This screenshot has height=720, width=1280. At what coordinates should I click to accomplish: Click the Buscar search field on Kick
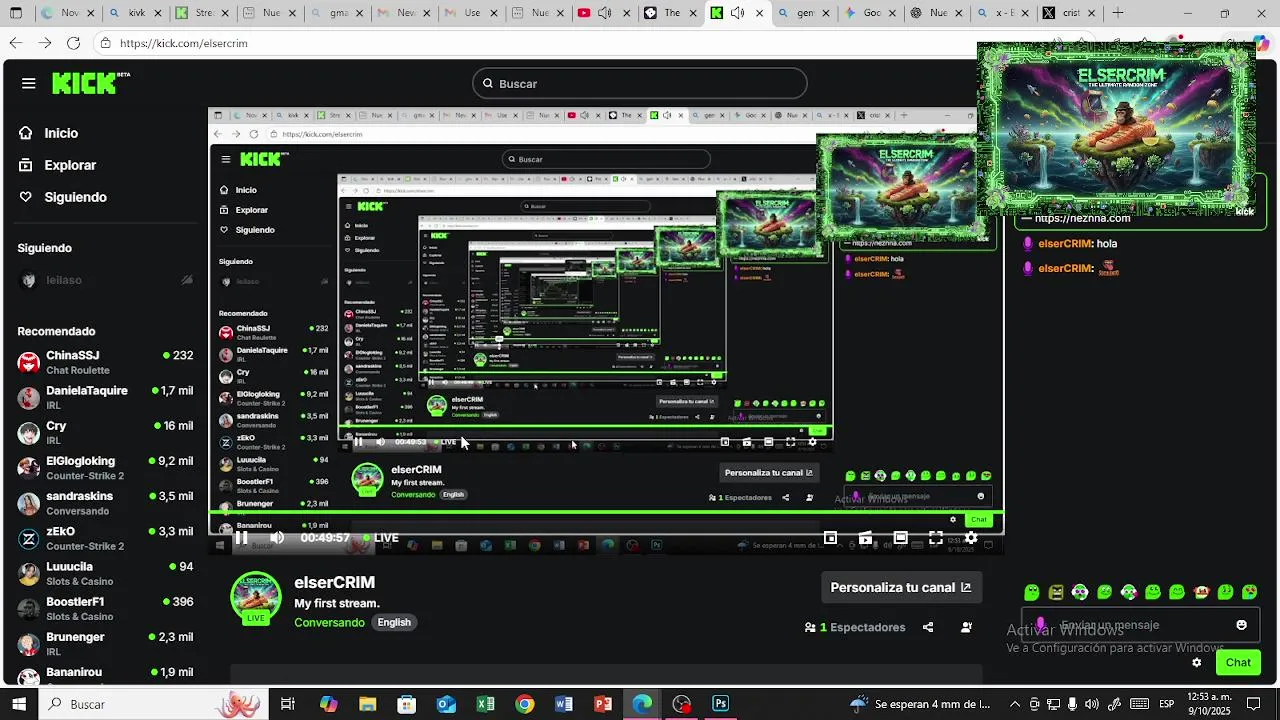640,84
